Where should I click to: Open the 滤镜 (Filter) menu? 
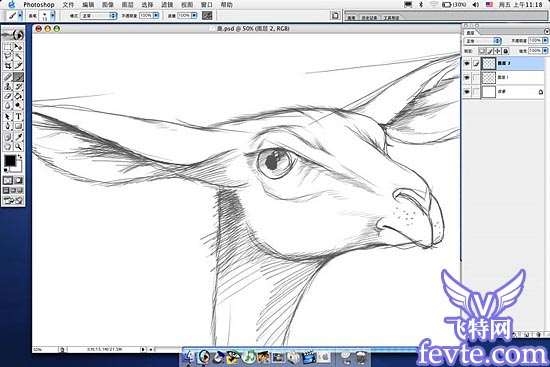click(x=167, y=5)
